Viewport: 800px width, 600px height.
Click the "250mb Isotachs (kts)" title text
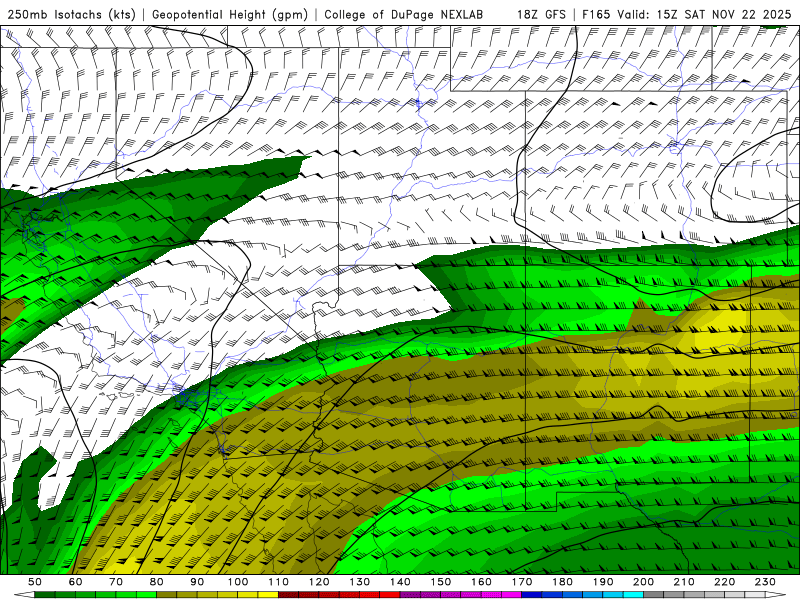71,14
